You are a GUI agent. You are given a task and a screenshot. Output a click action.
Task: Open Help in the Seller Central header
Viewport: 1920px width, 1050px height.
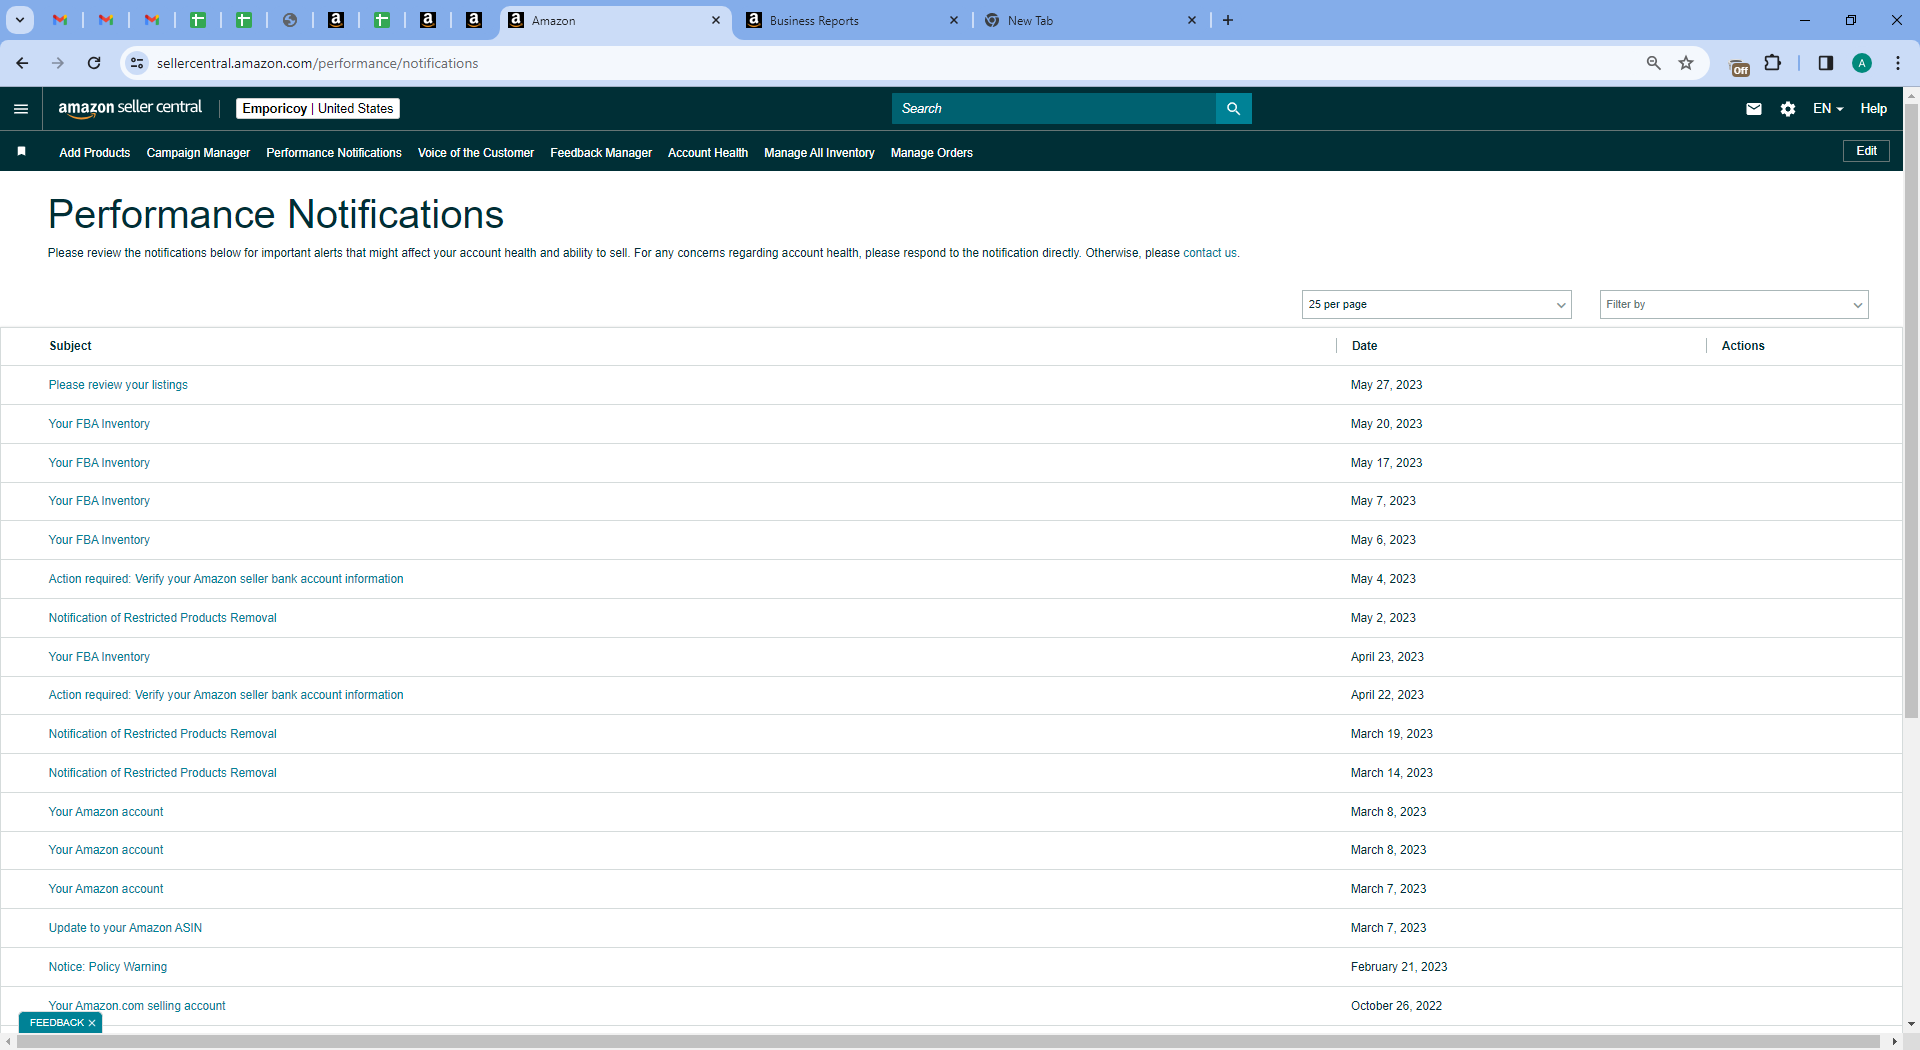(x=1874, y=109)
